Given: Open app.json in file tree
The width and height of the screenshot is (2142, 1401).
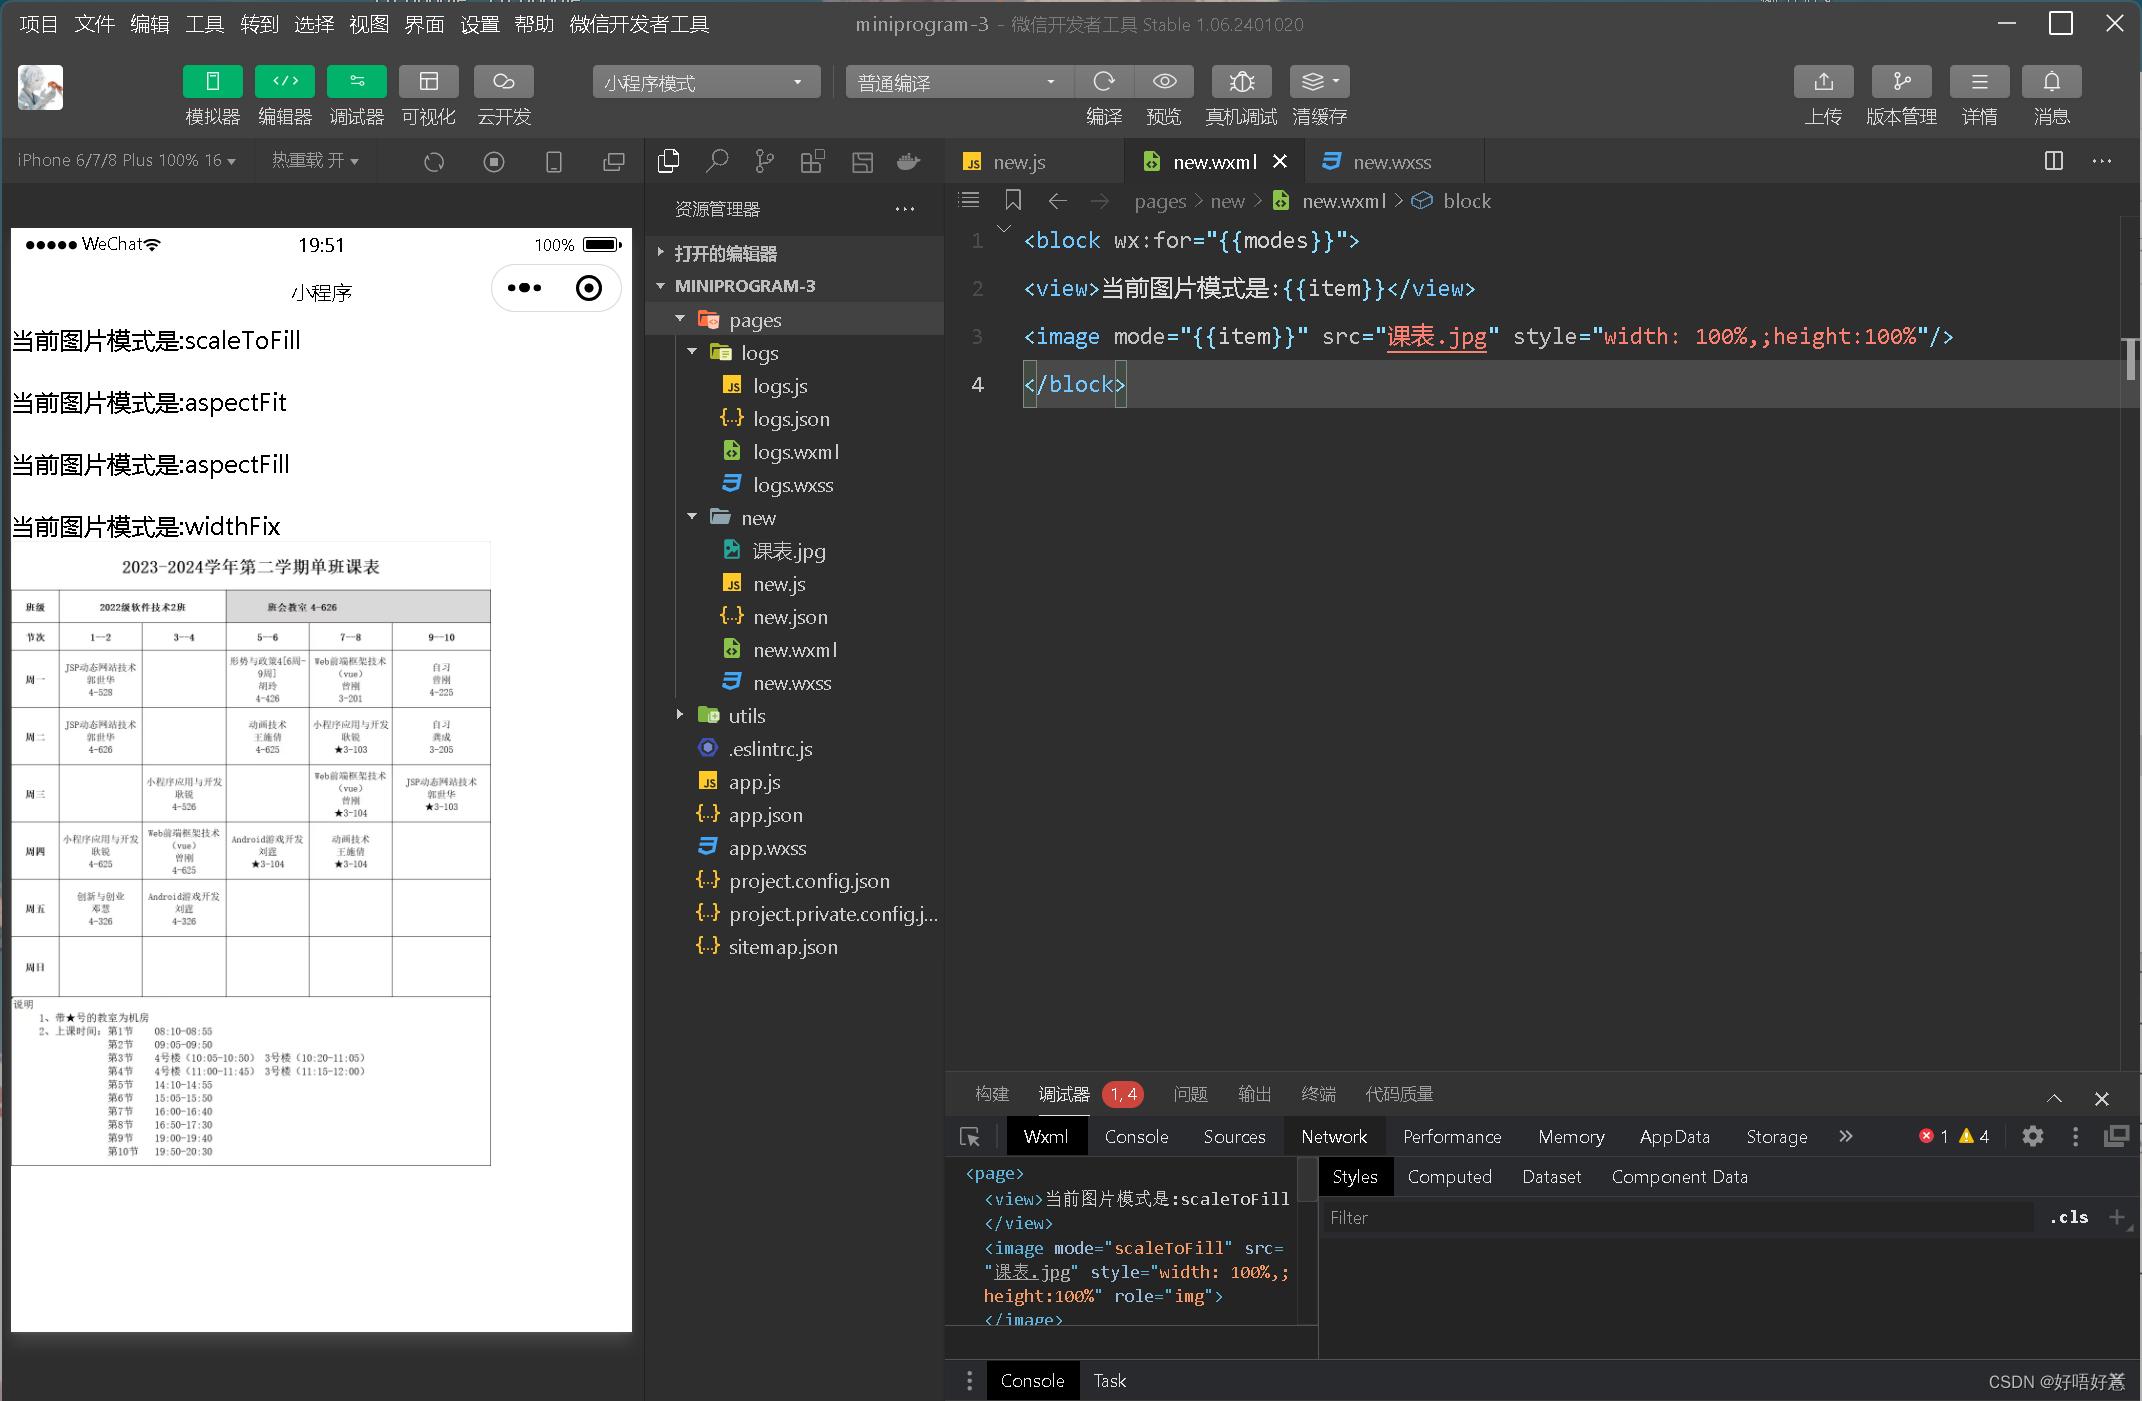Looking at the screenshot, I should (765, 815).
